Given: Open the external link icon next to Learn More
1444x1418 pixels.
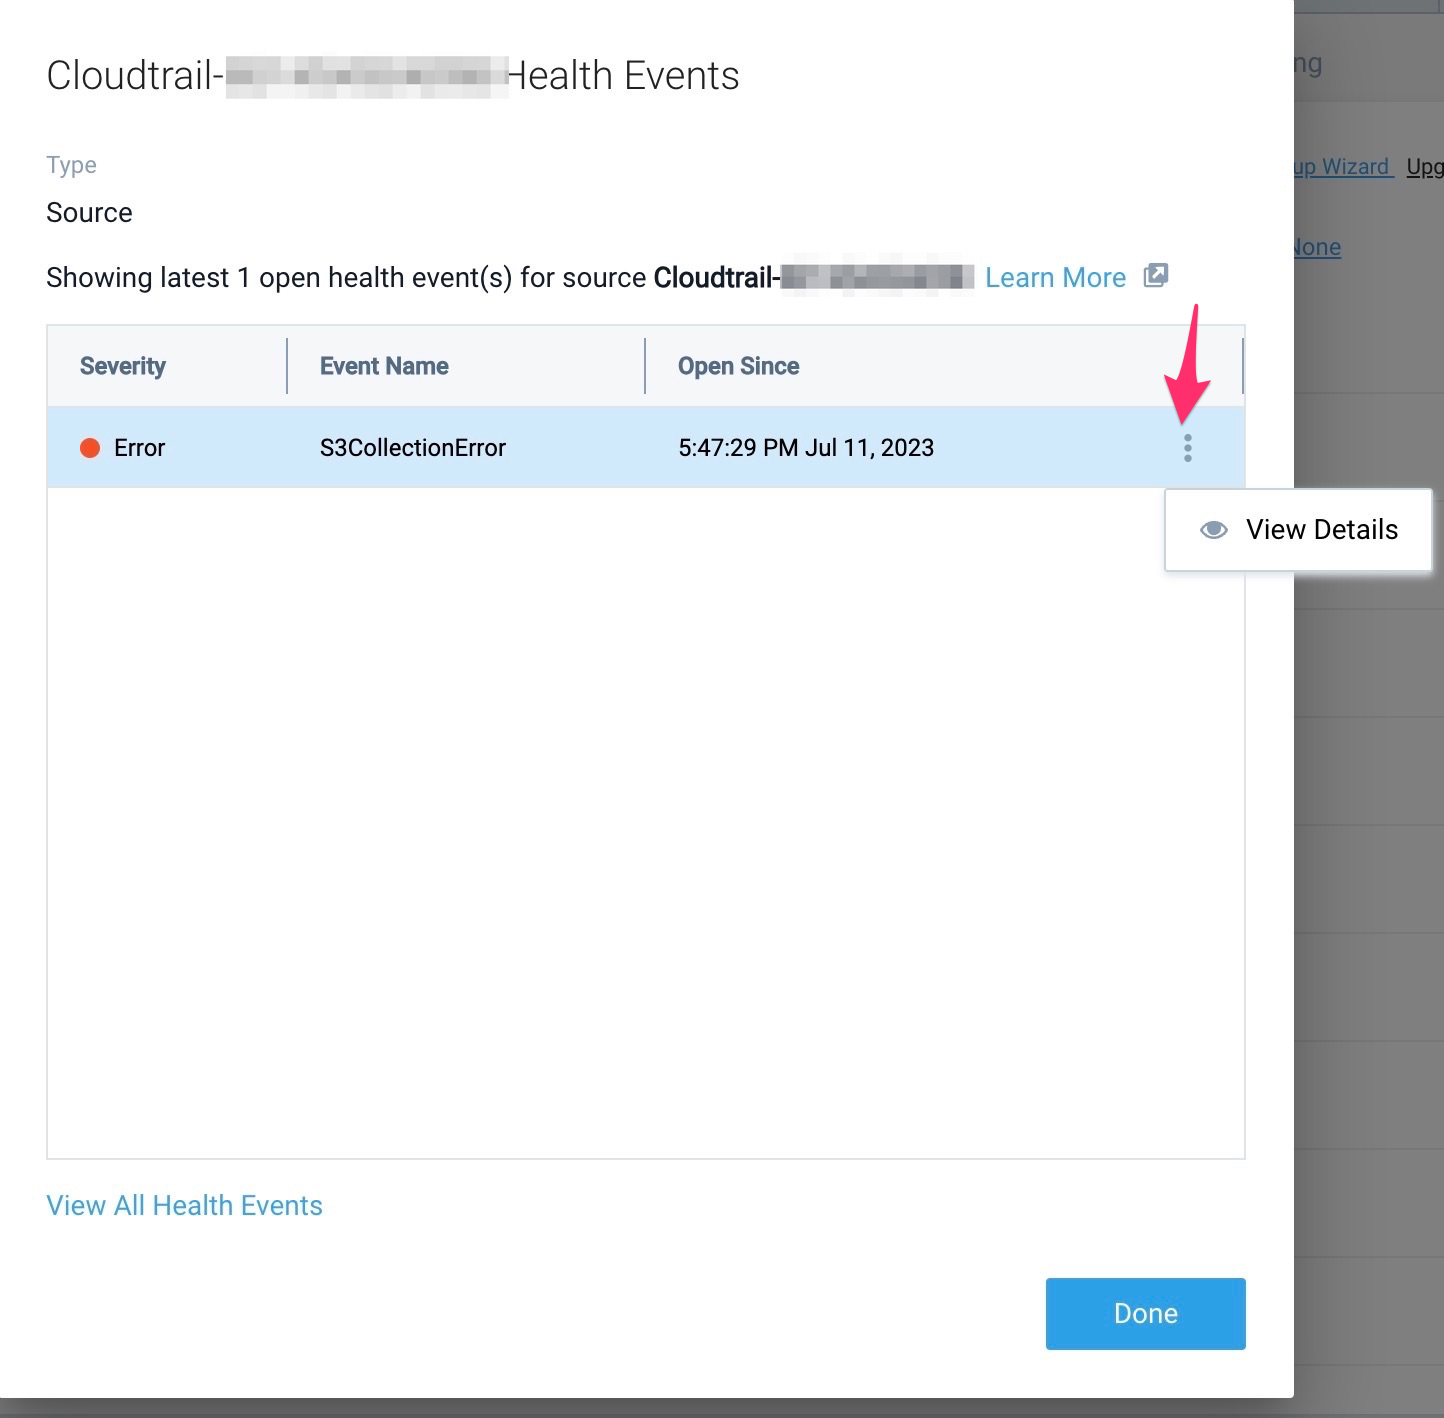Looking at the screenshot, I should (1156, 276).
